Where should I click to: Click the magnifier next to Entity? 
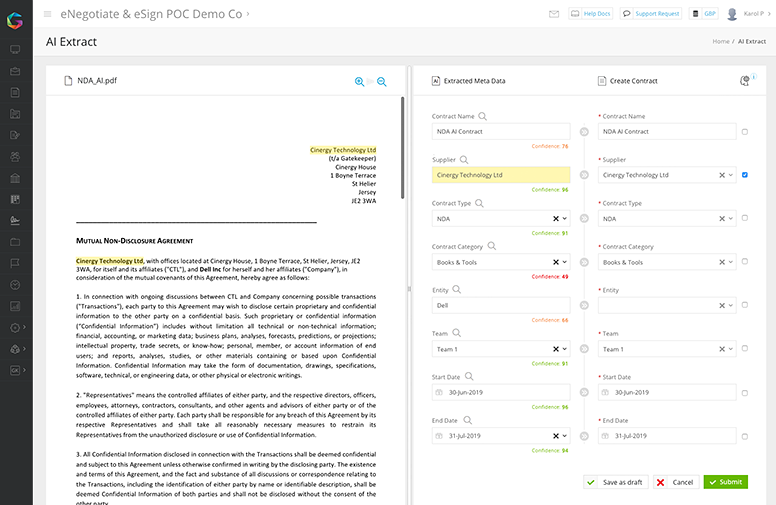click(457, 290)
